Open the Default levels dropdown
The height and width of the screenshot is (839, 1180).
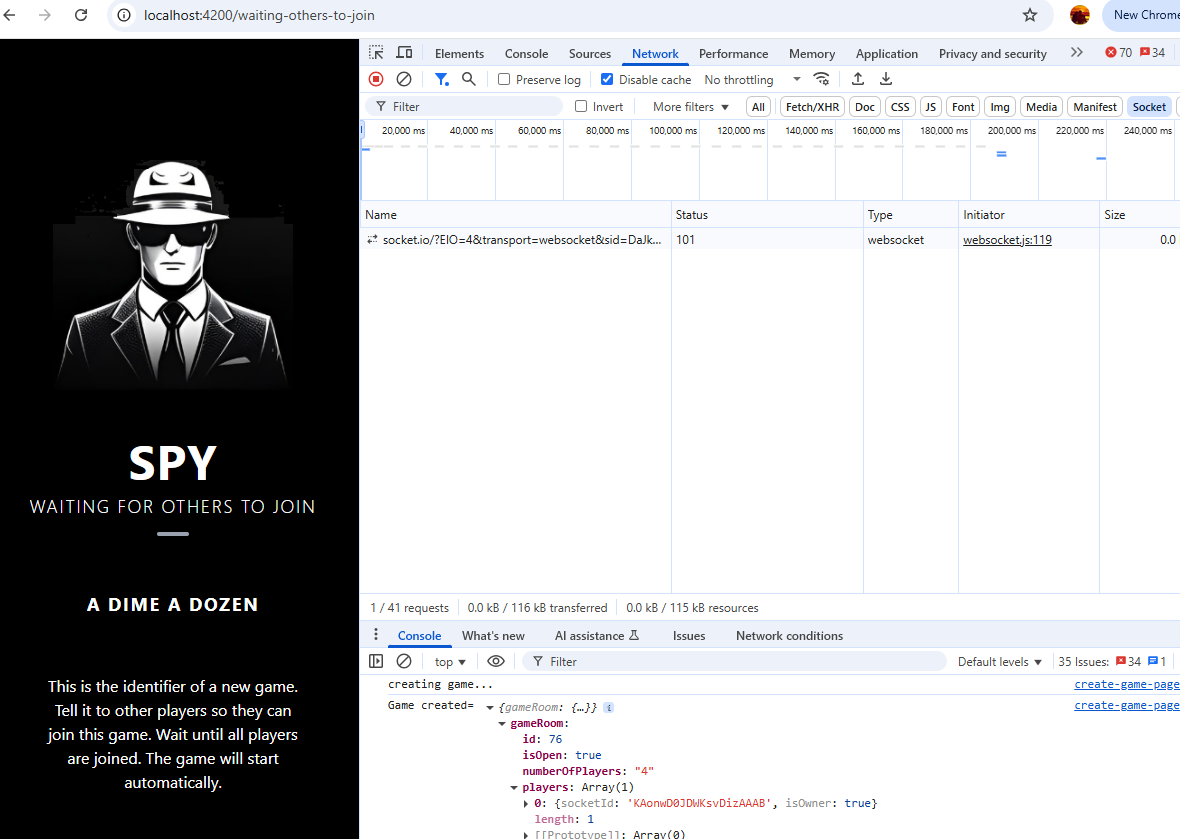tap(999, 662)
